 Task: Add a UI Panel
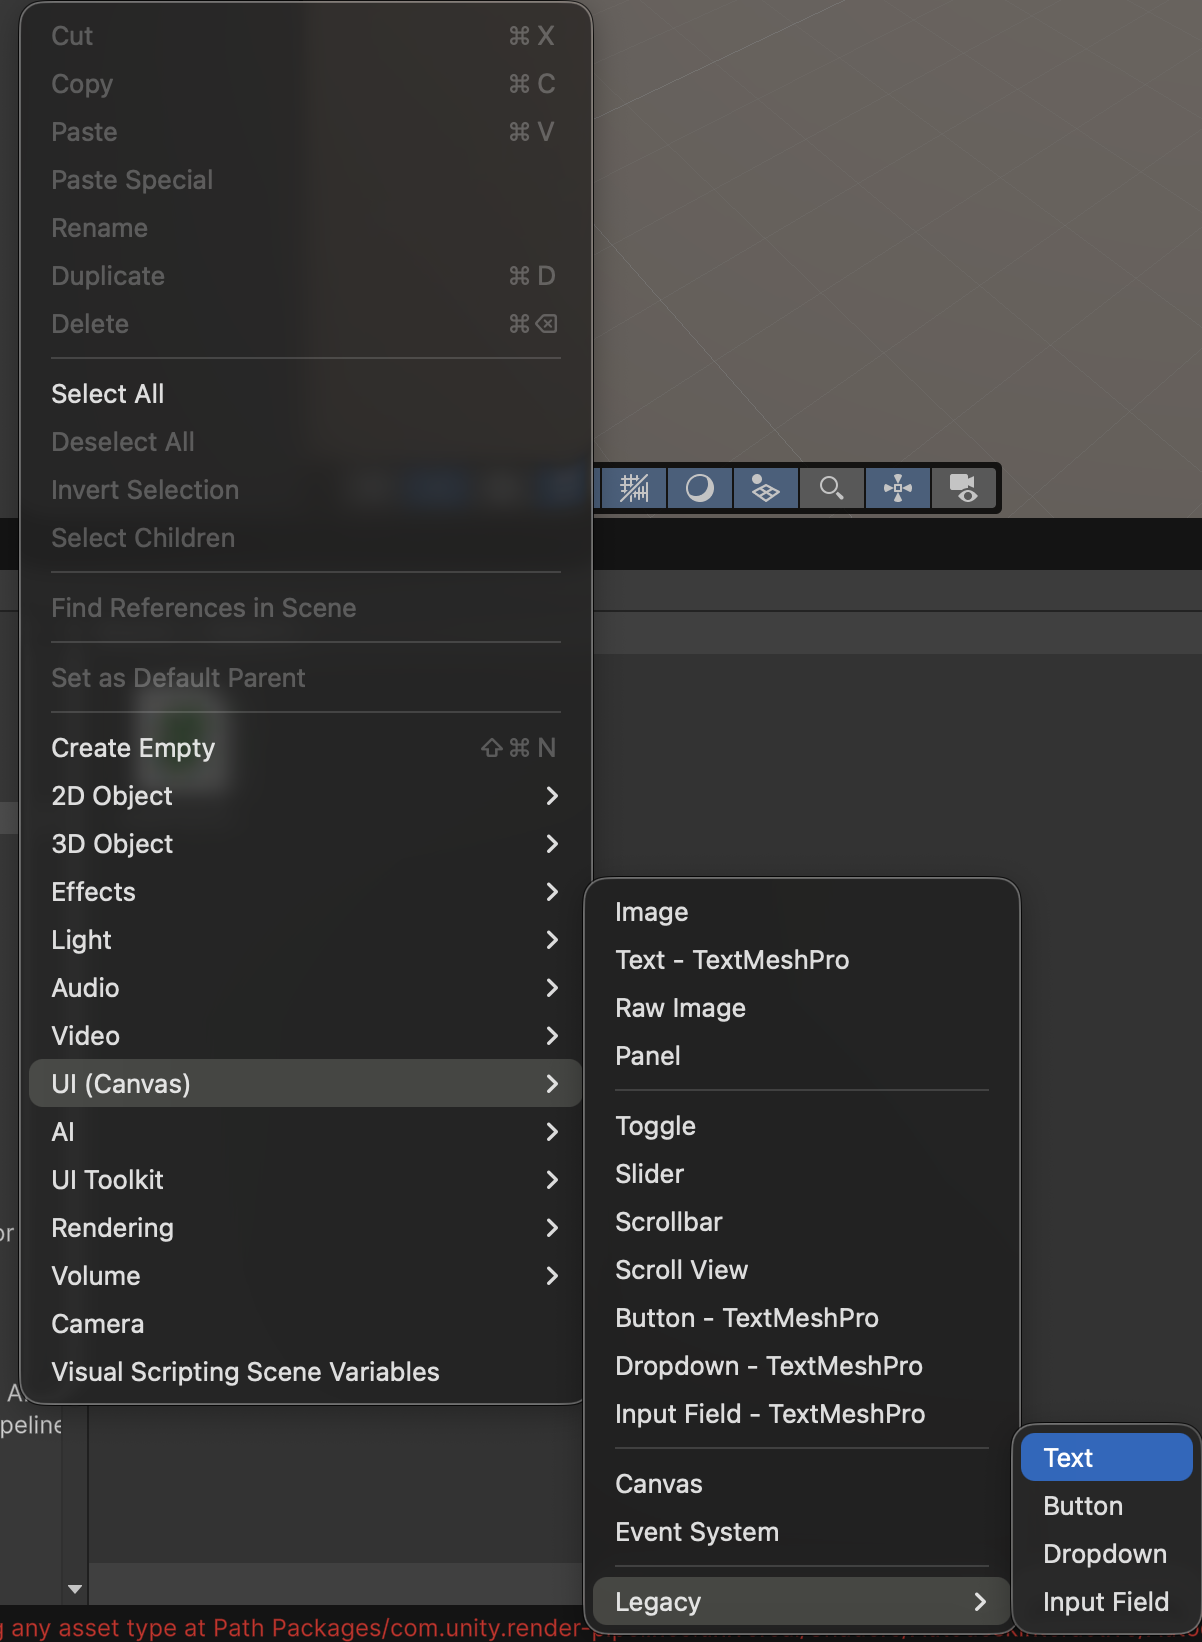pyautogui.click(x=801, y=1056)
